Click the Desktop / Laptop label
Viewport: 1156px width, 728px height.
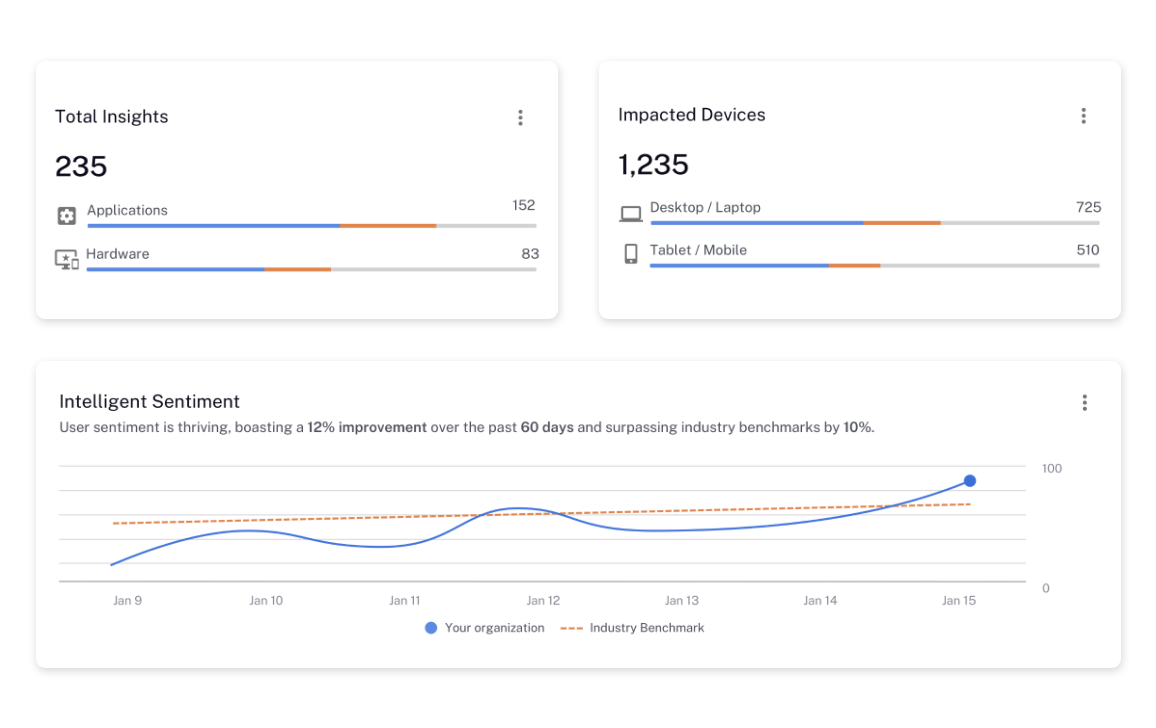pyautogui.click(x=705, y=207)
